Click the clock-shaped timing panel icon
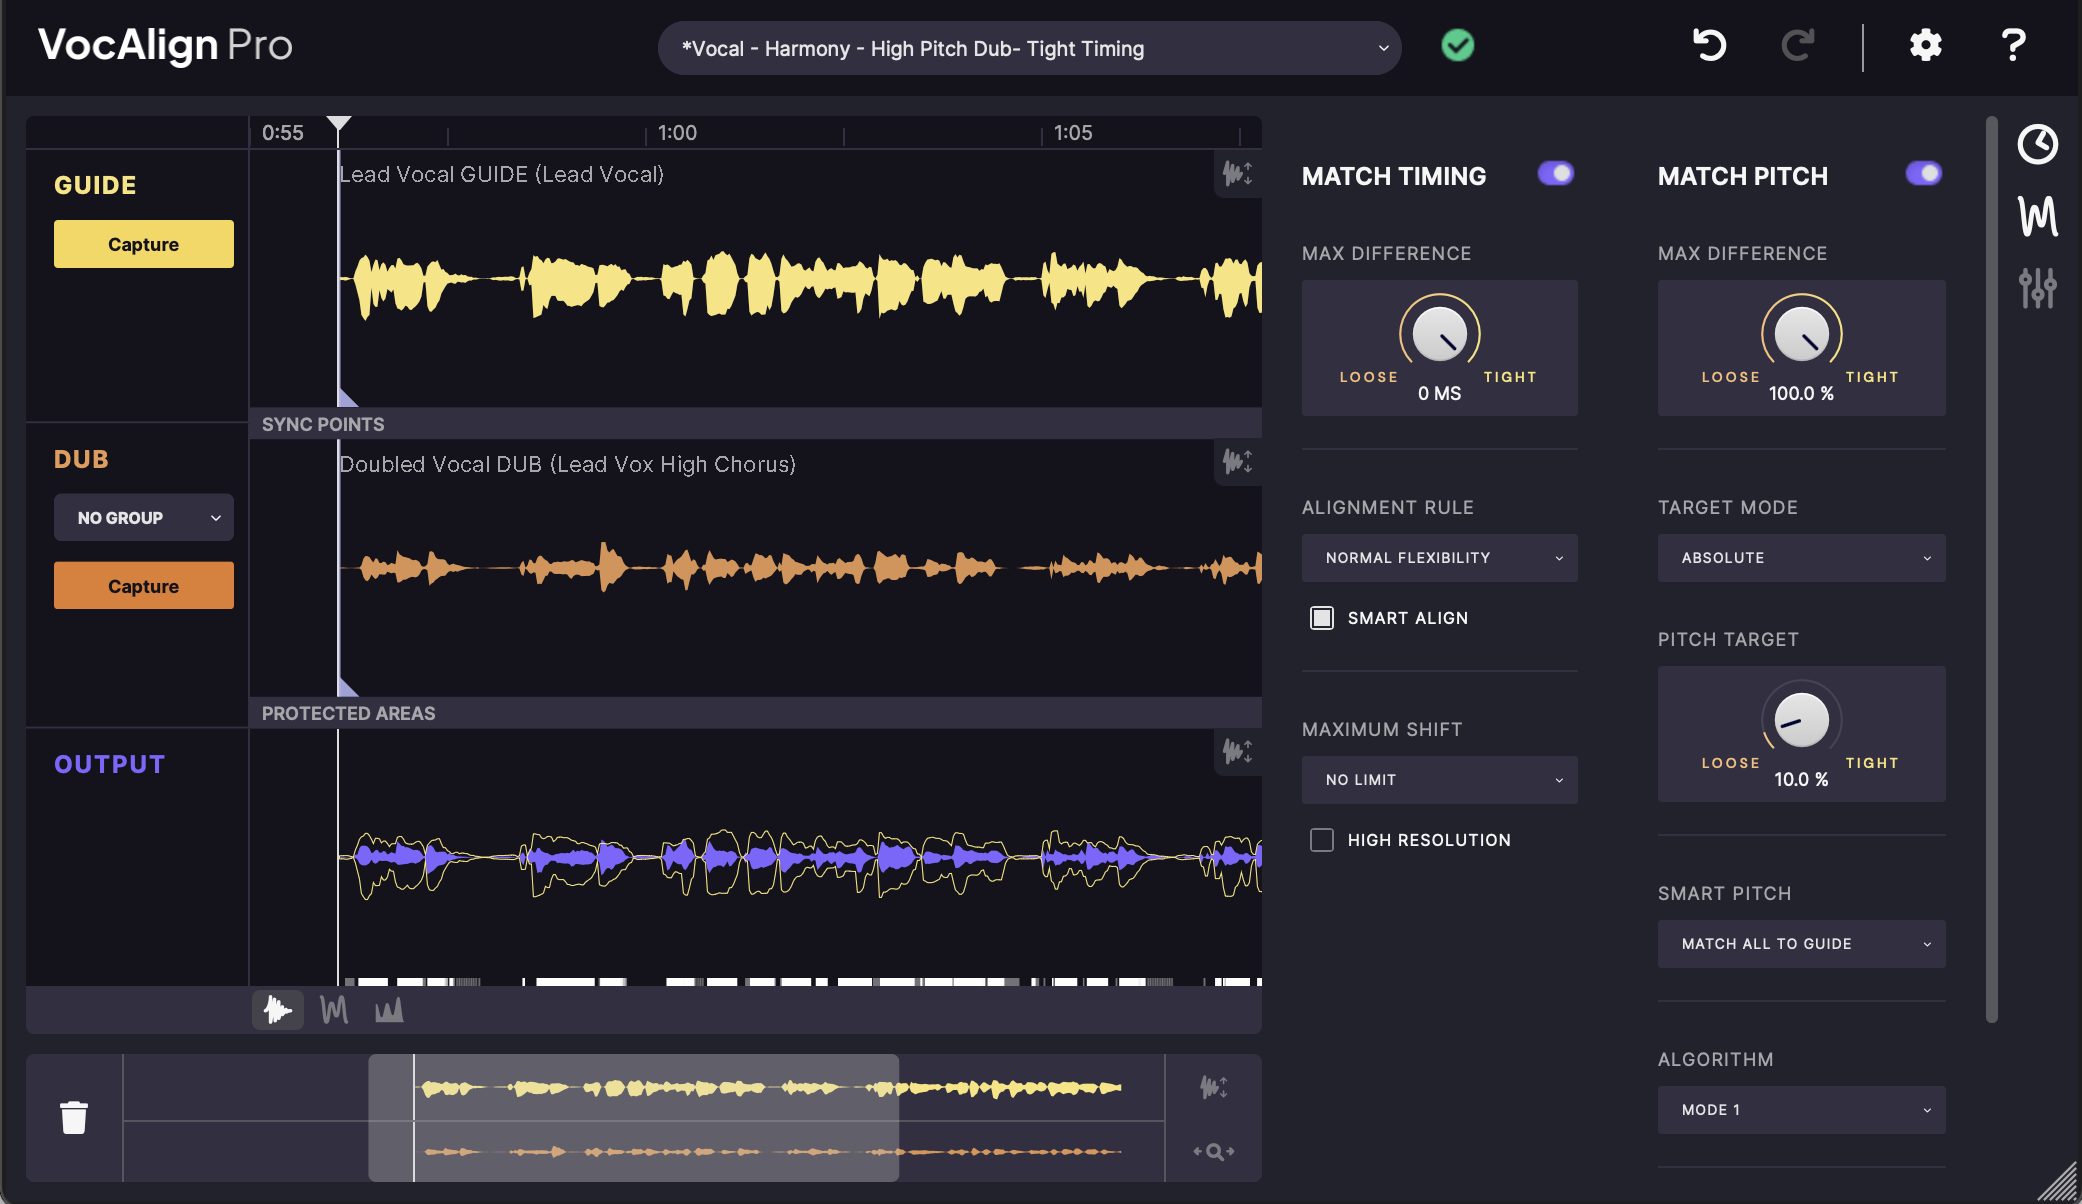The width and height of the screenshot is (2082, 1204). [2037, 144]
